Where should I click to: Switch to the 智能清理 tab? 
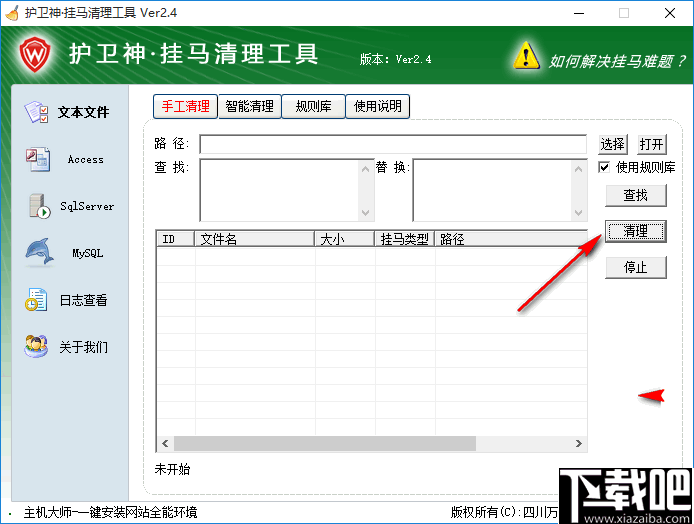pos(250,106)
